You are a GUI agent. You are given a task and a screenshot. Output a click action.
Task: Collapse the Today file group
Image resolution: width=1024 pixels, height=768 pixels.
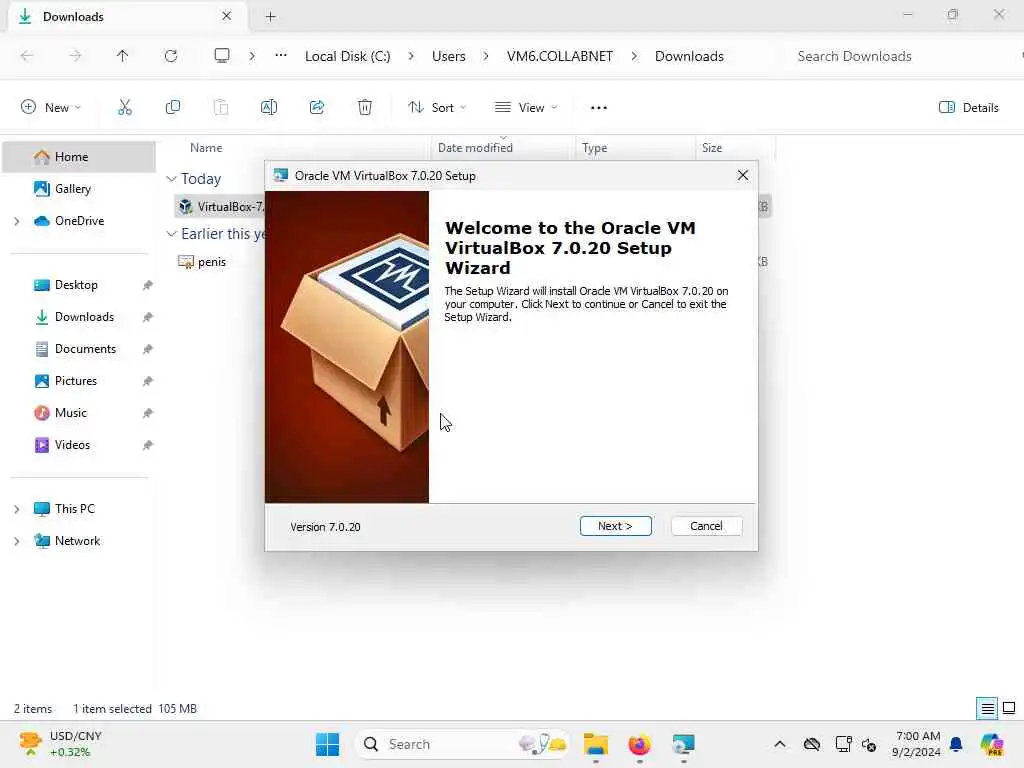[171, 178]
